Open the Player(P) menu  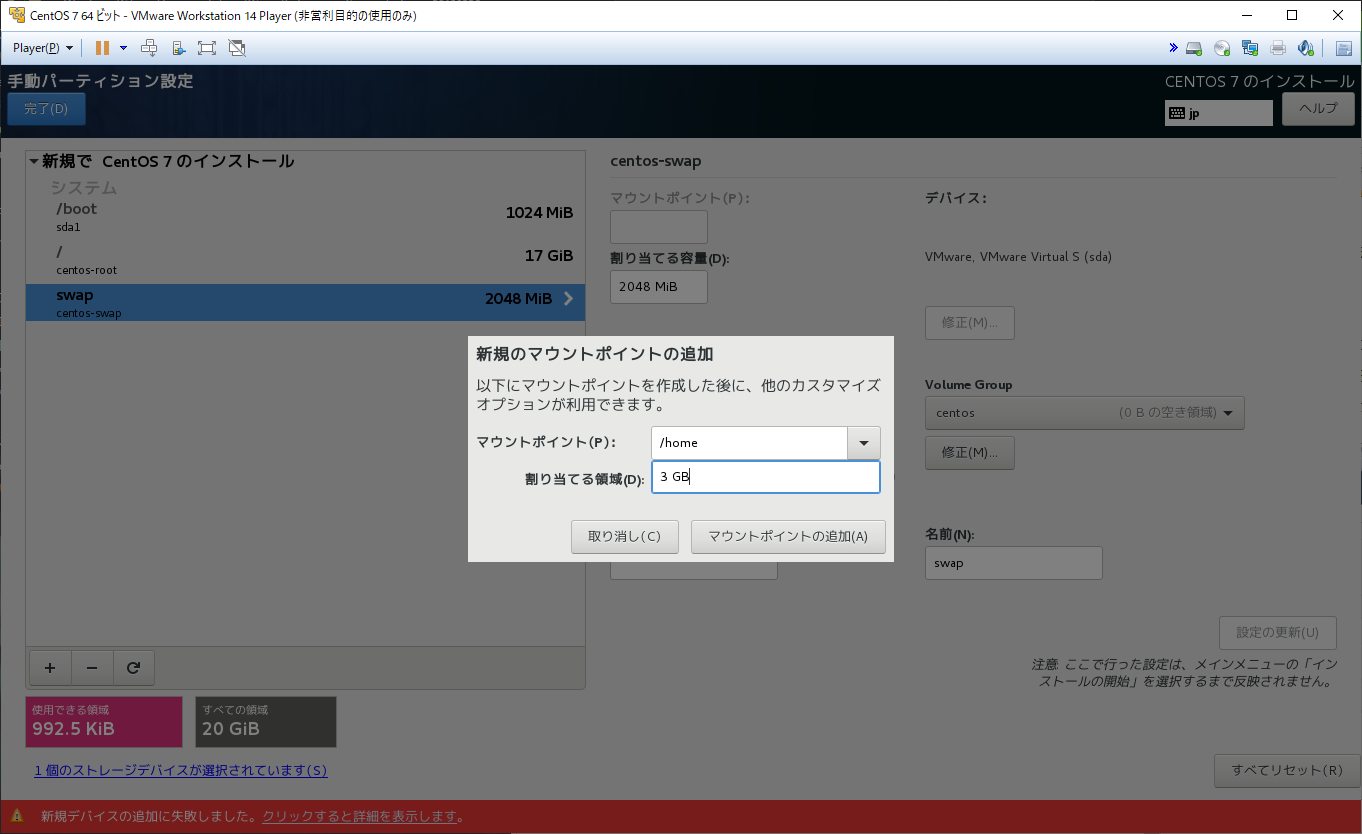click(x=43, y=48)
